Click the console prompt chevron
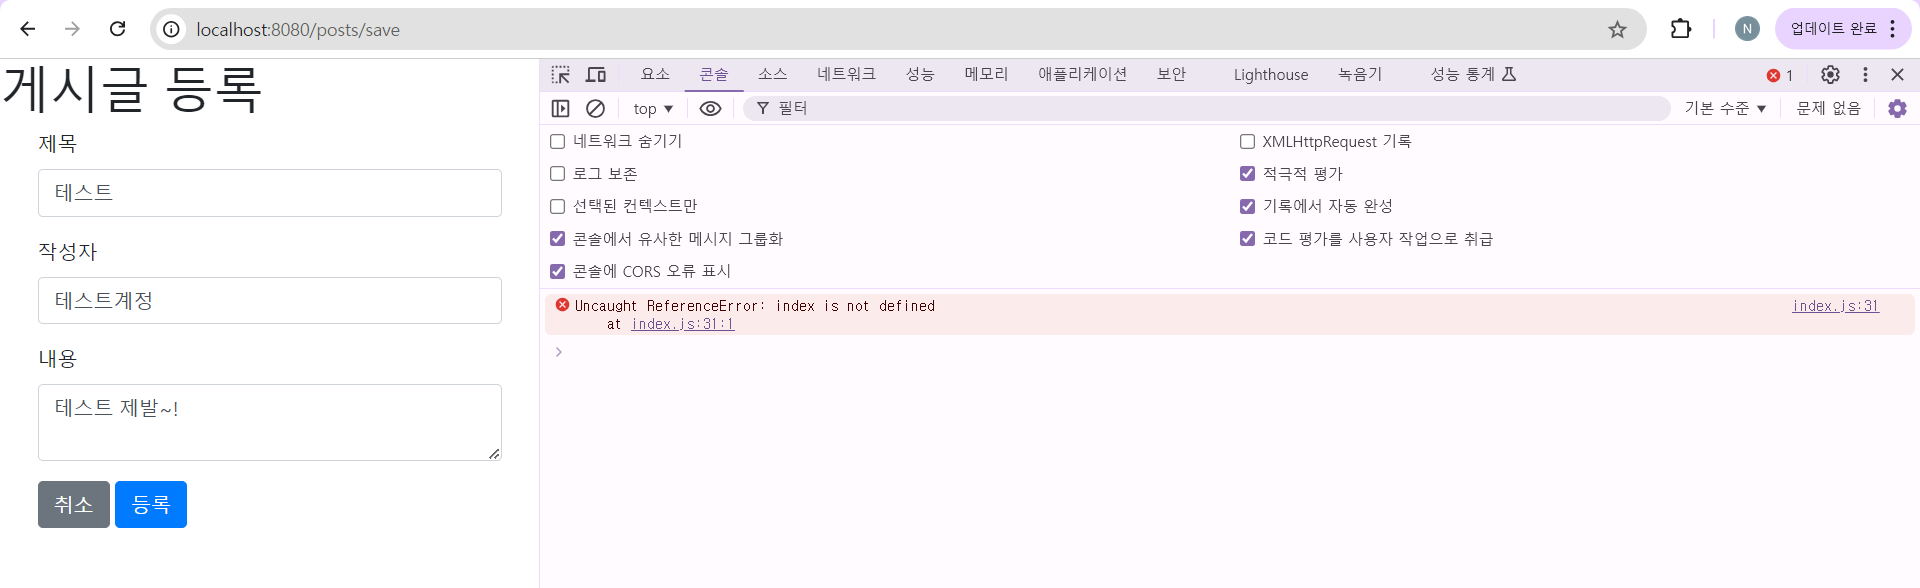Screen dimensions: 1920x588 click(x=558, y=352)
